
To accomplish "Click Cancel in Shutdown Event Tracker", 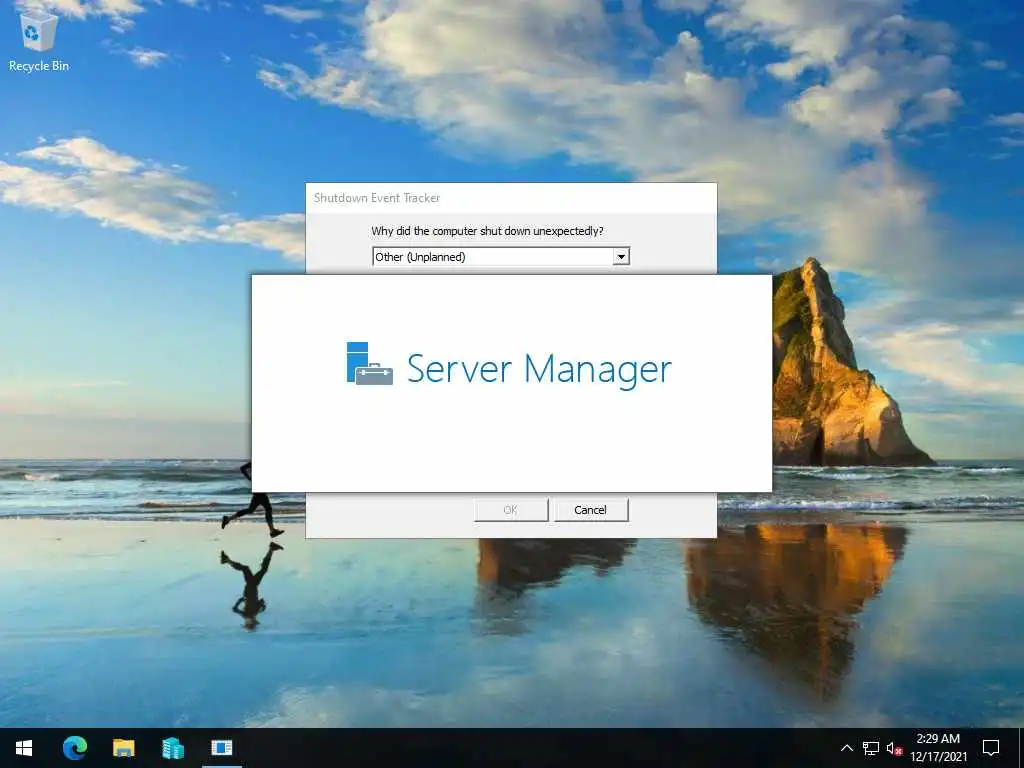I will pyautogui.click(x=590, y=510).
